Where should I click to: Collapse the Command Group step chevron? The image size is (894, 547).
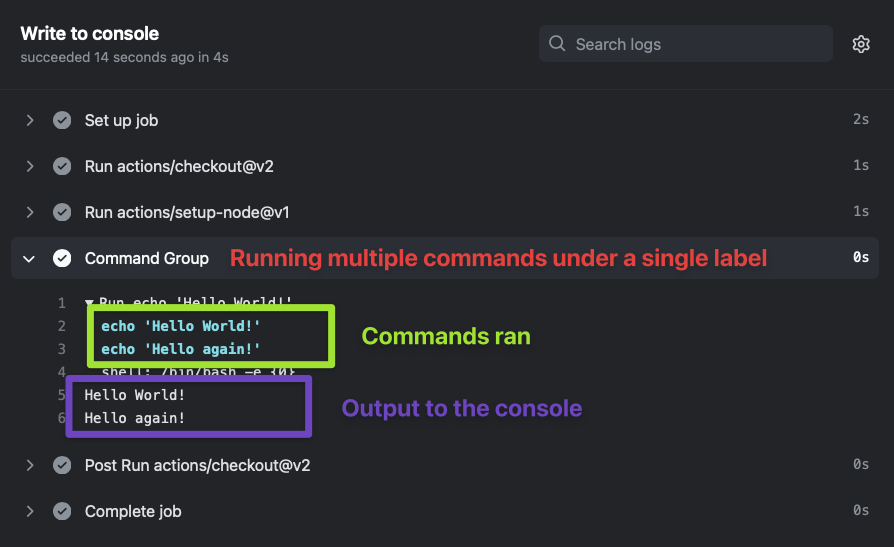[x=30, y=258]
